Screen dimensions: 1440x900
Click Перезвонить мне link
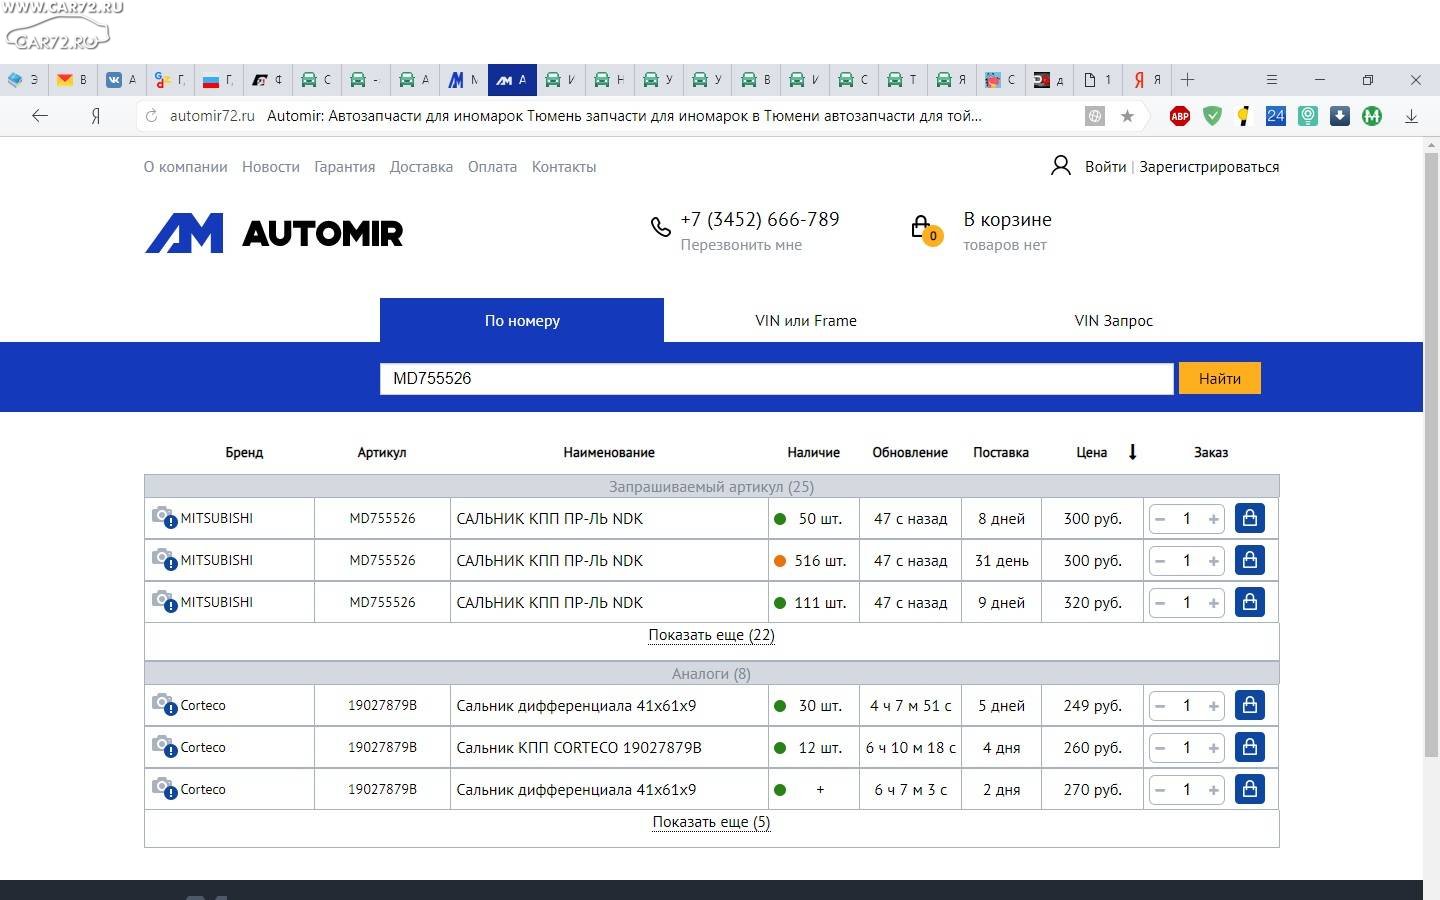tap(741, 245)
